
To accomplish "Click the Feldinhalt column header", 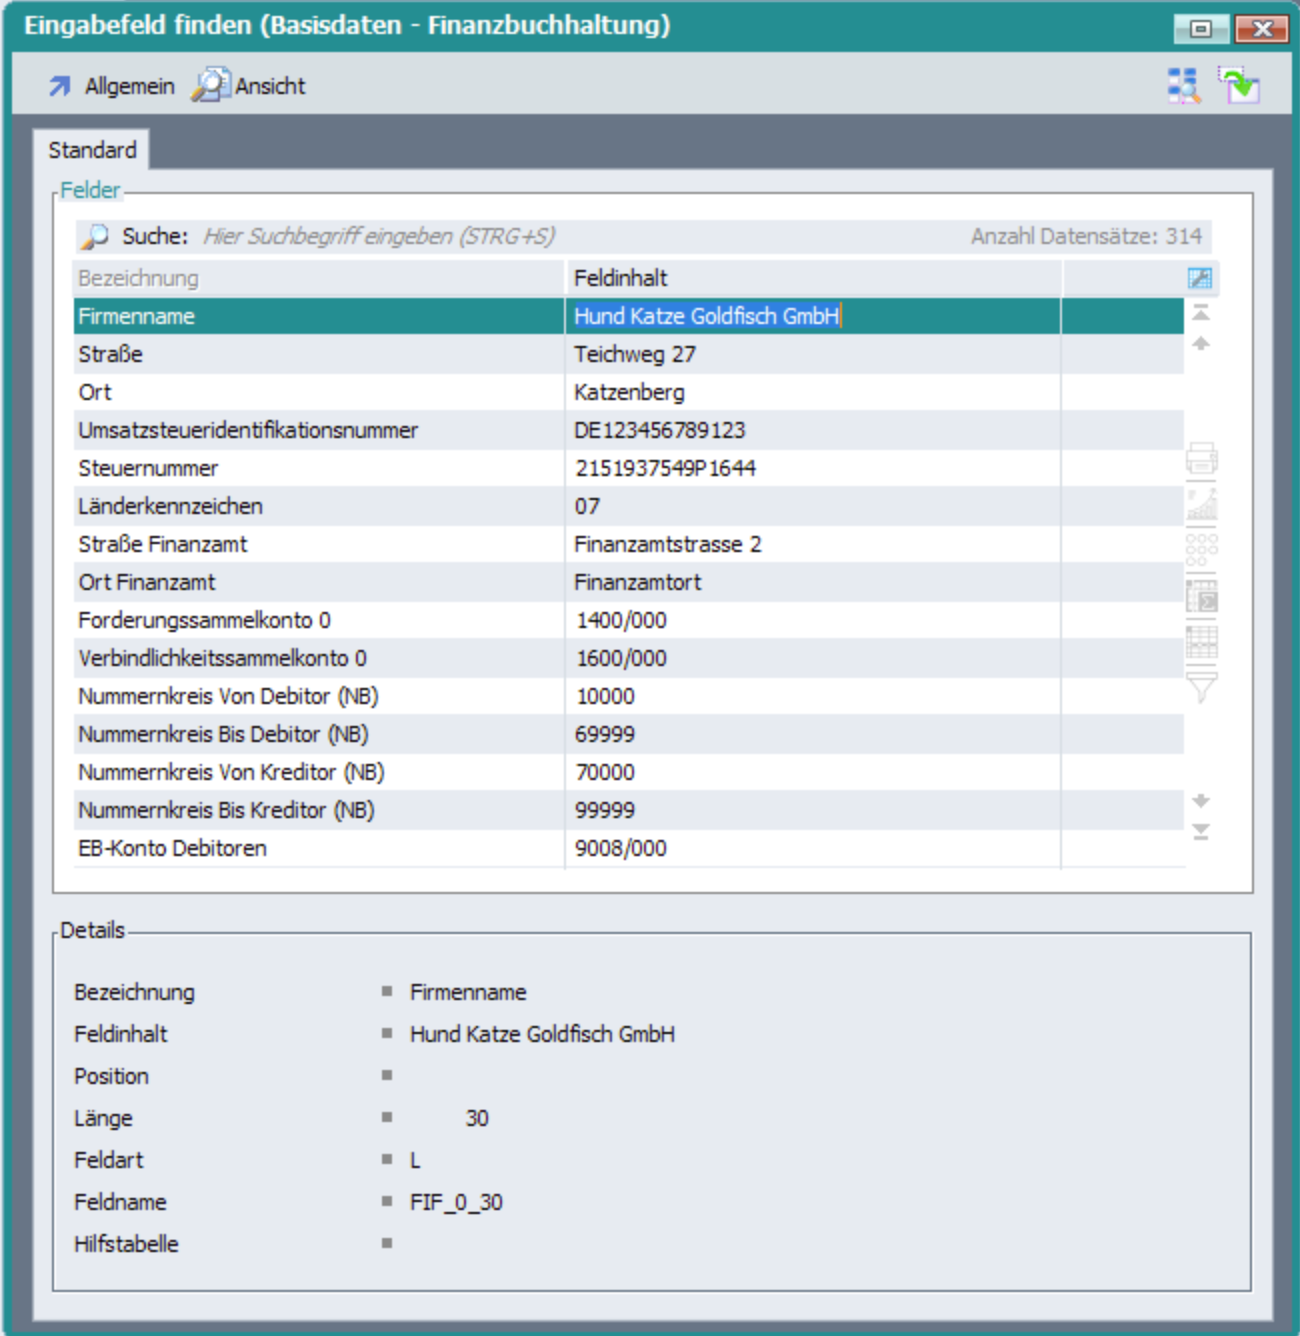I will pyautogui.click(x=812, y=278).
